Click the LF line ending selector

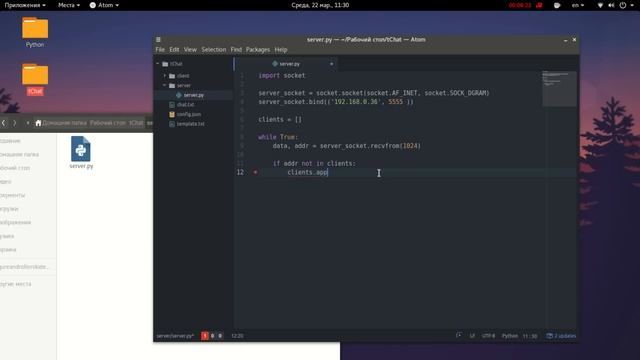point(472,336)
